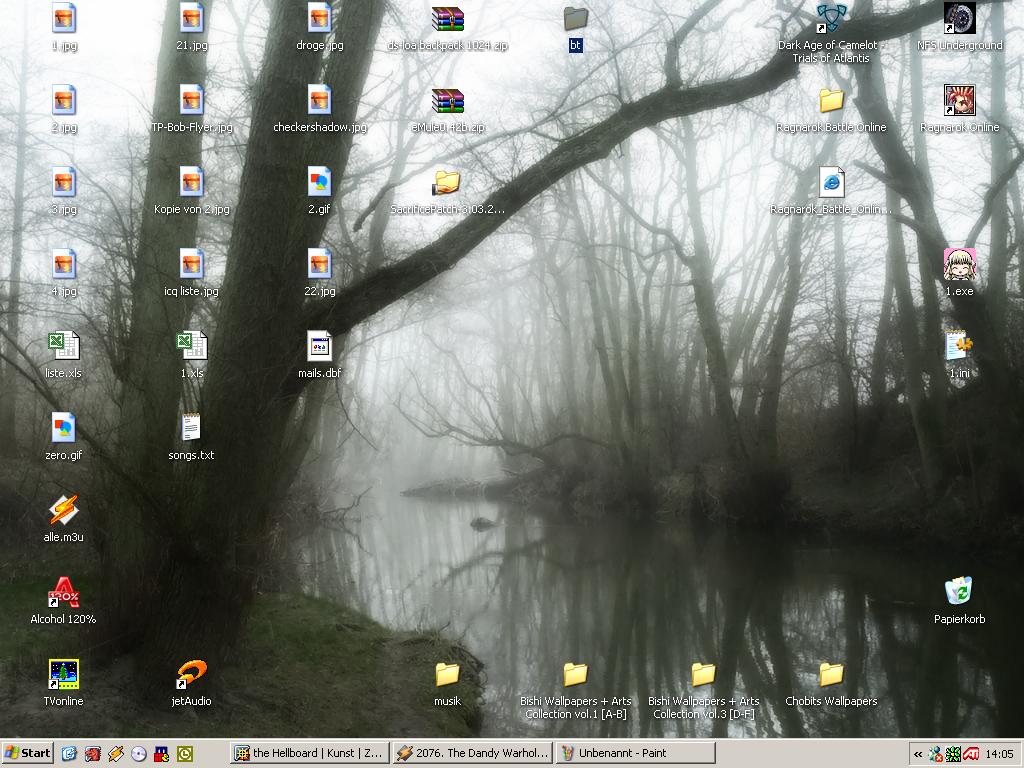Select the eMule0.42b.zip archive

coord(447,101)
